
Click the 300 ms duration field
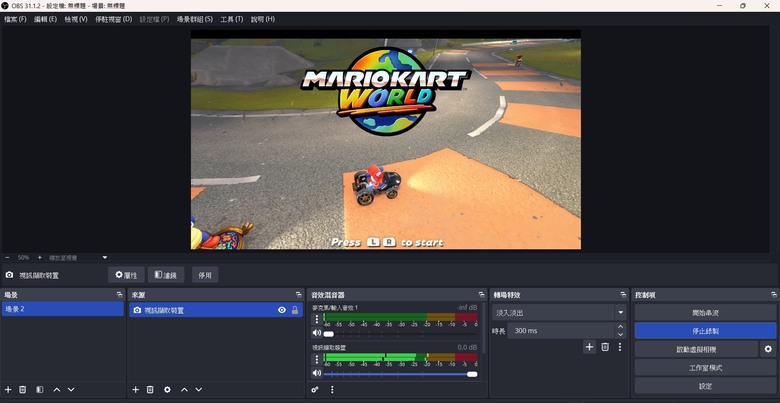[x=561, y=331]
